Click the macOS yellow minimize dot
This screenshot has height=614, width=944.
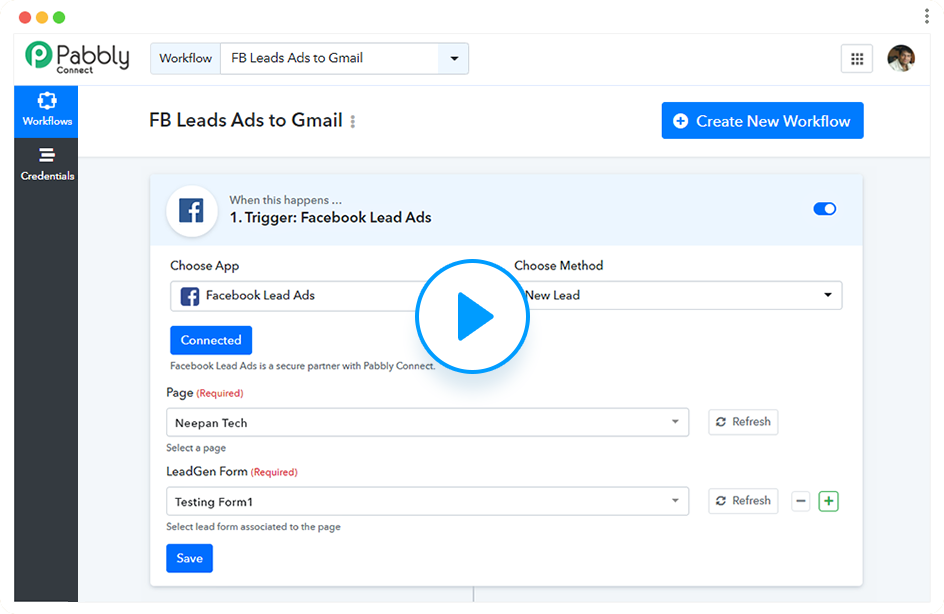pos(42,17)
